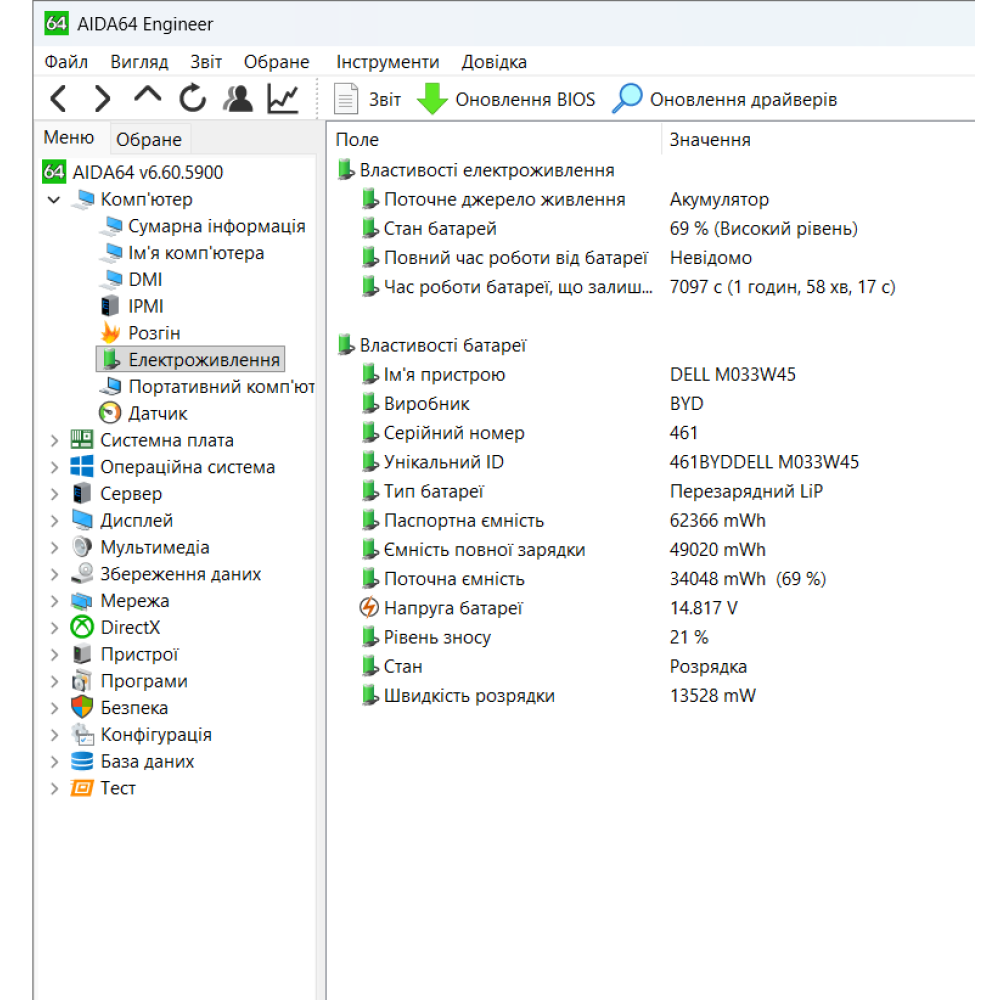Click the user accounts toolbar icon
This screenshot has width=1000, height=1000.
coord(240,98)
